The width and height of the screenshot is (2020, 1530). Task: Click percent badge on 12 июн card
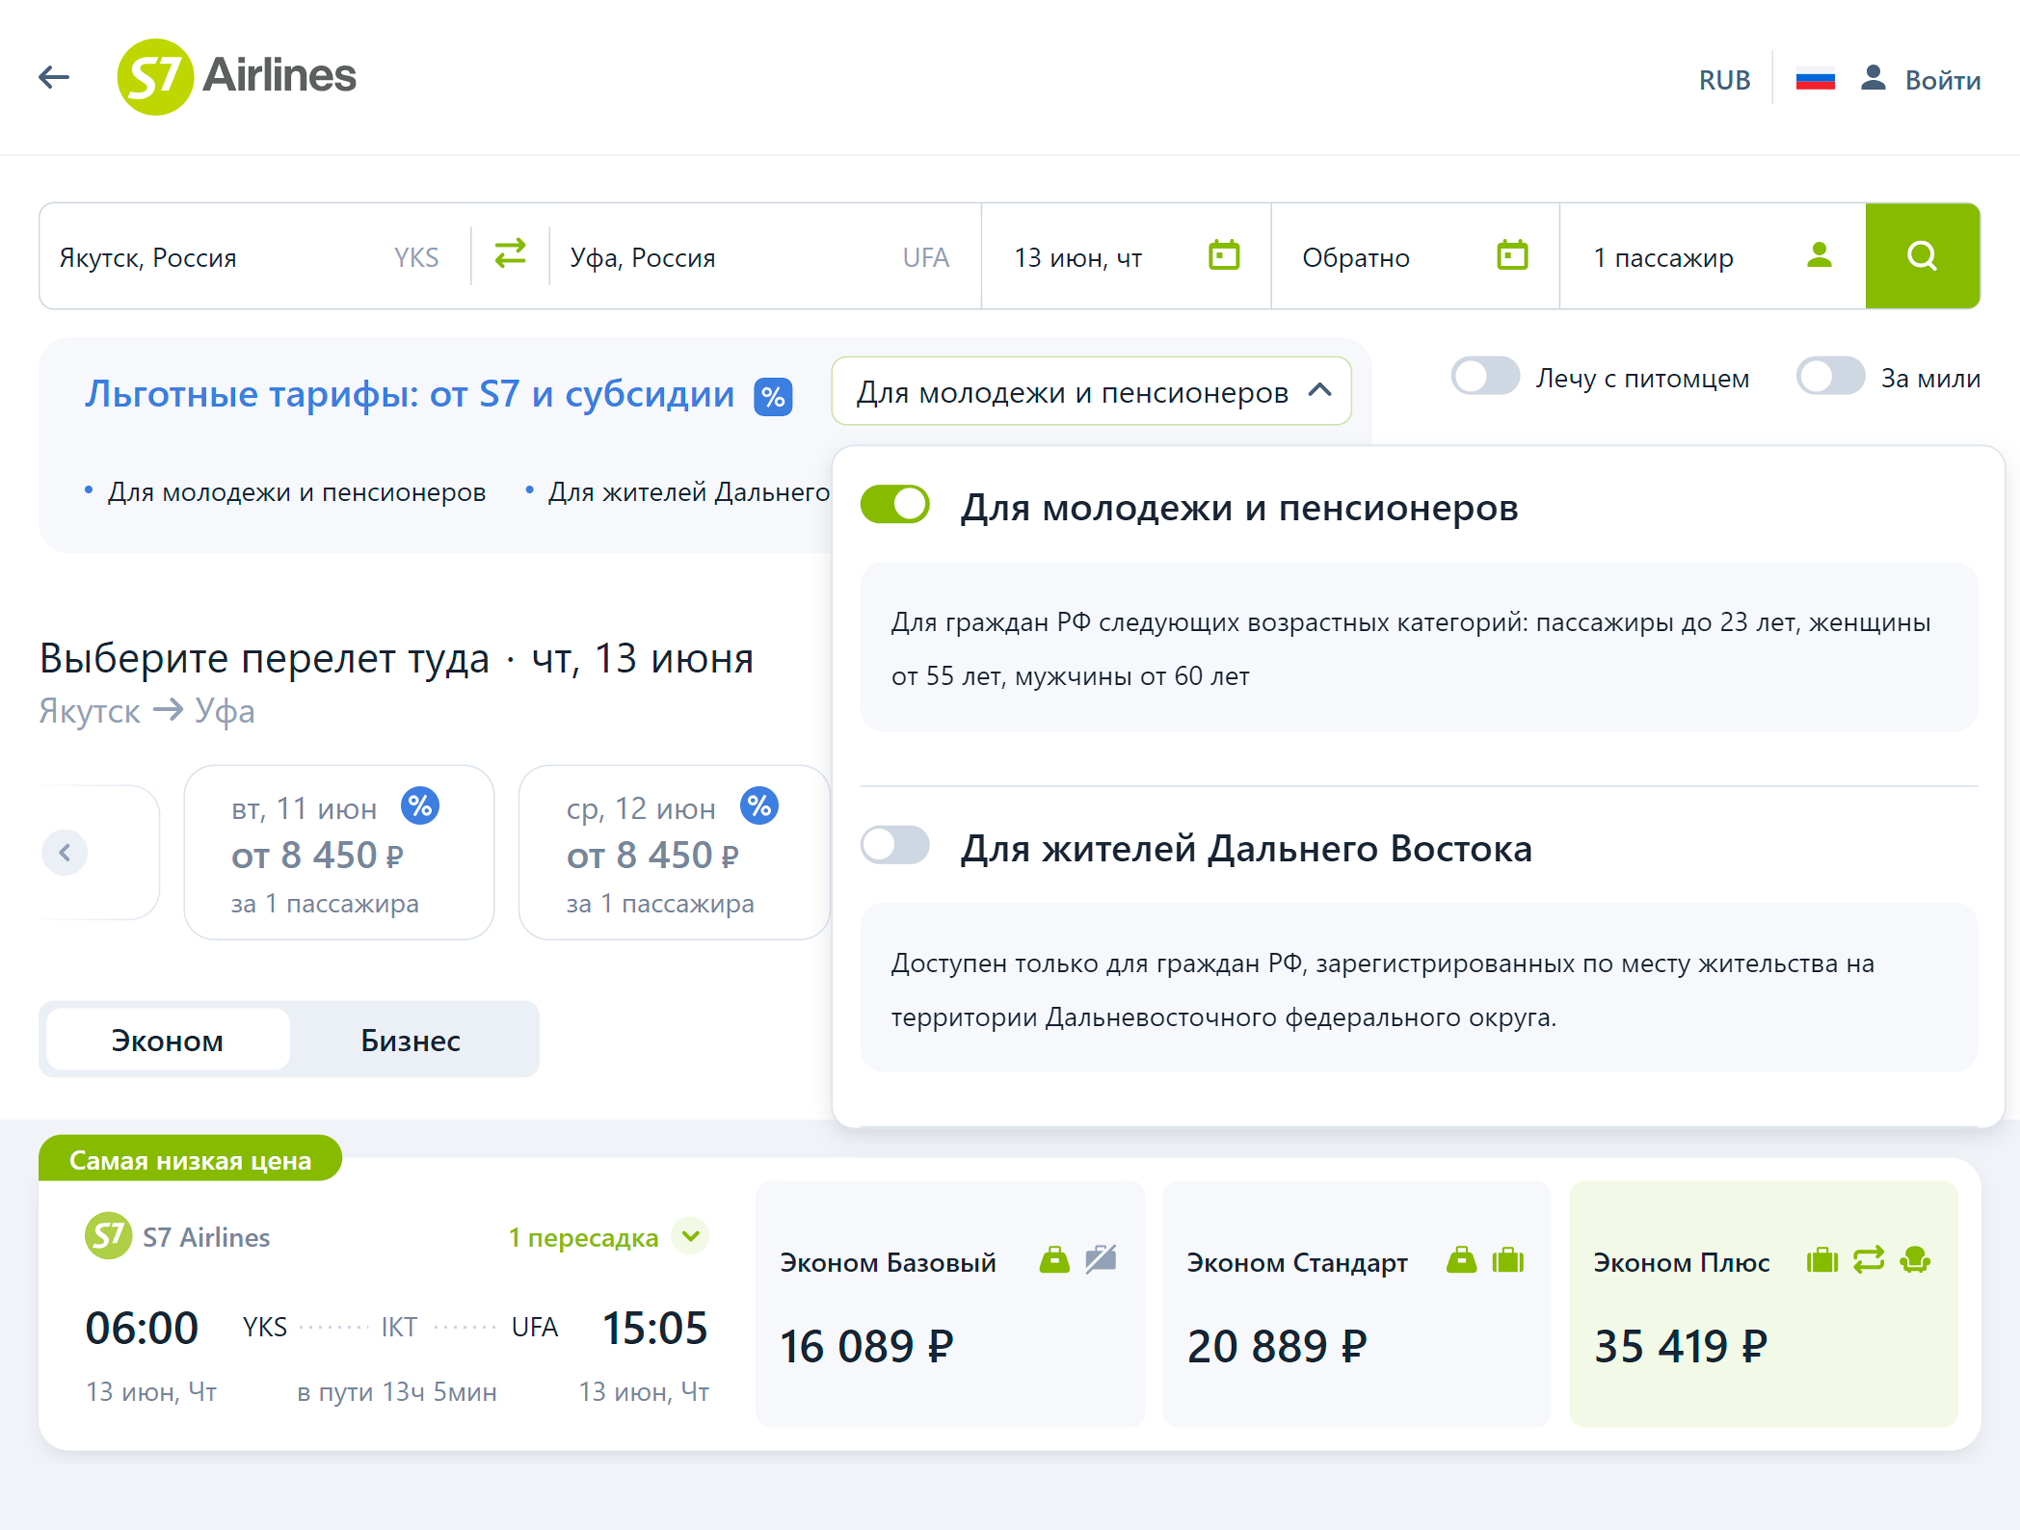(759, 805)
